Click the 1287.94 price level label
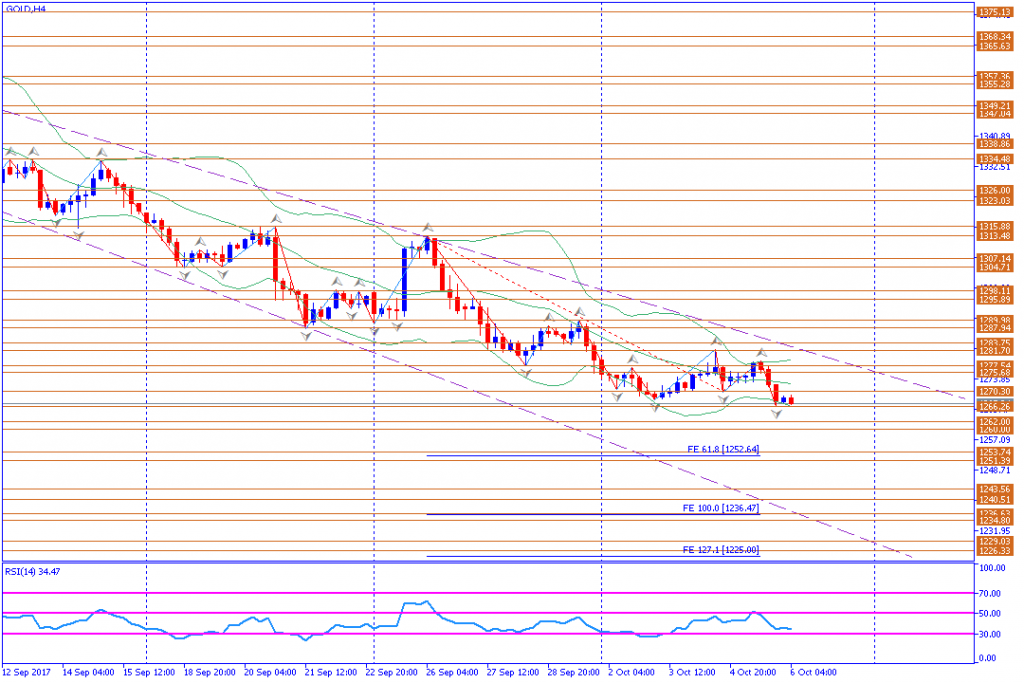 [x=995, y=328]
